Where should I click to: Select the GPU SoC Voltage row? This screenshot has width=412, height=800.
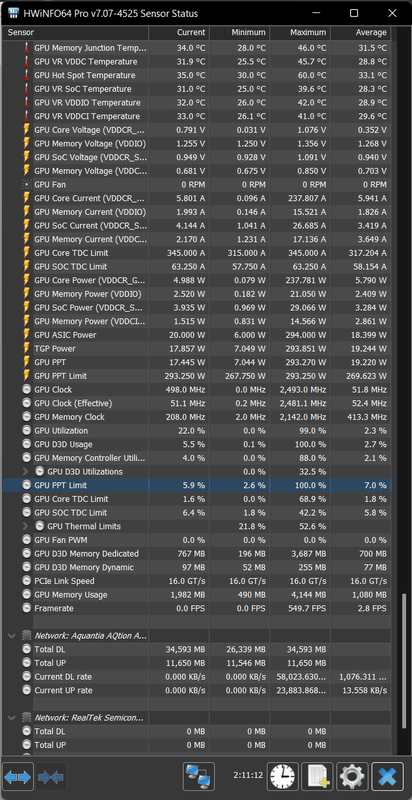click(x=197, y=157)
